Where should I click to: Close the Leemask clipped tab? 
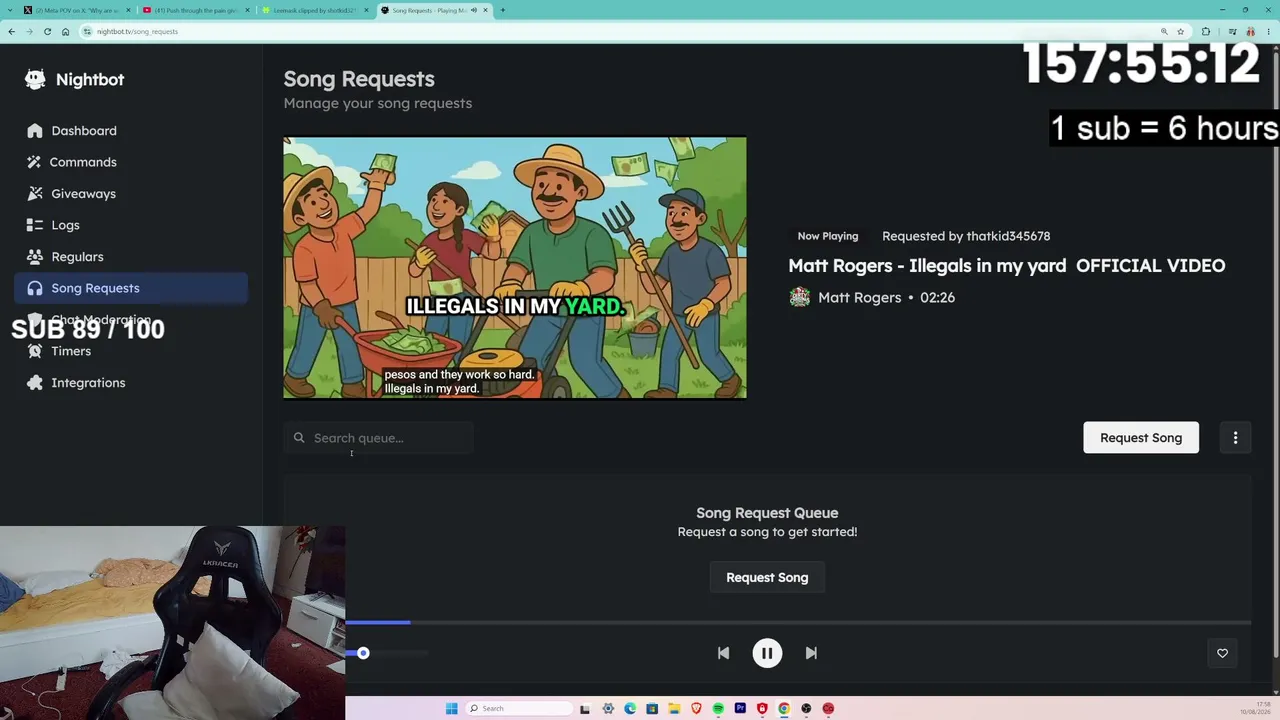click(x=366, y=10)
